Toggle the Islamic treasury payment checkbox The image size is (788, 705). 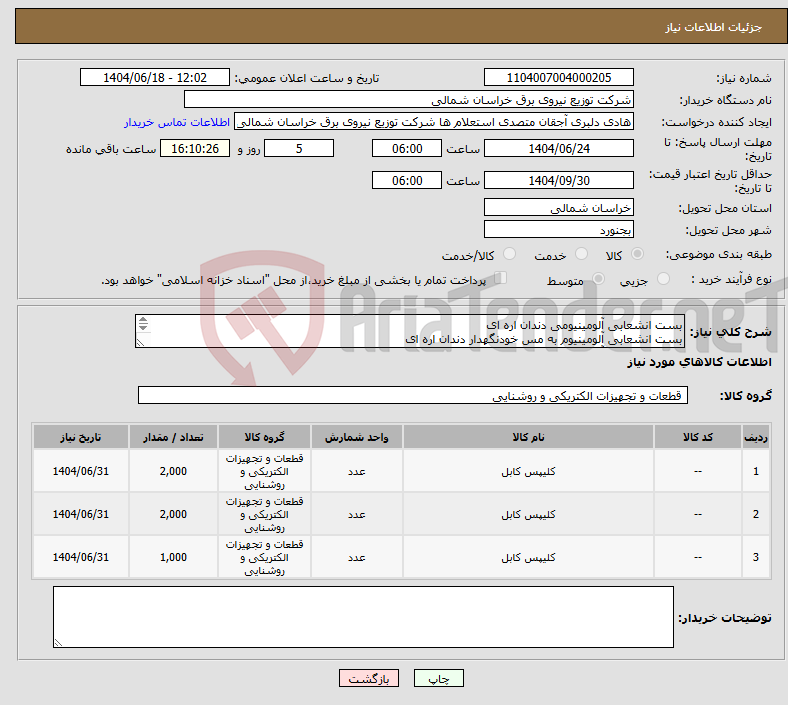coord(501,279)
